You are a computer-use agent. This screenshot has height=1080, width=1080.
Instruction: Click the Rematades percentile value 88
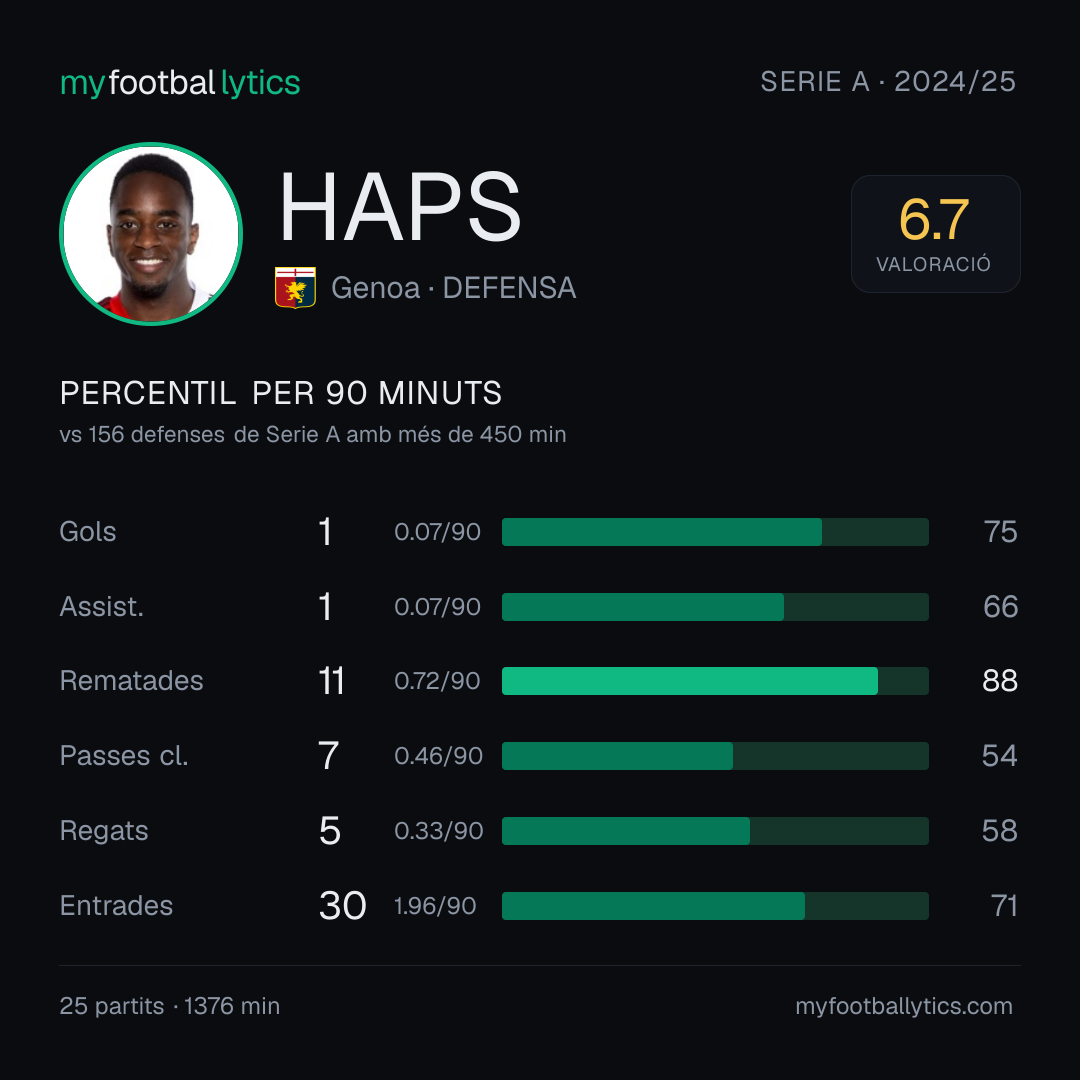tap(999, 681)
